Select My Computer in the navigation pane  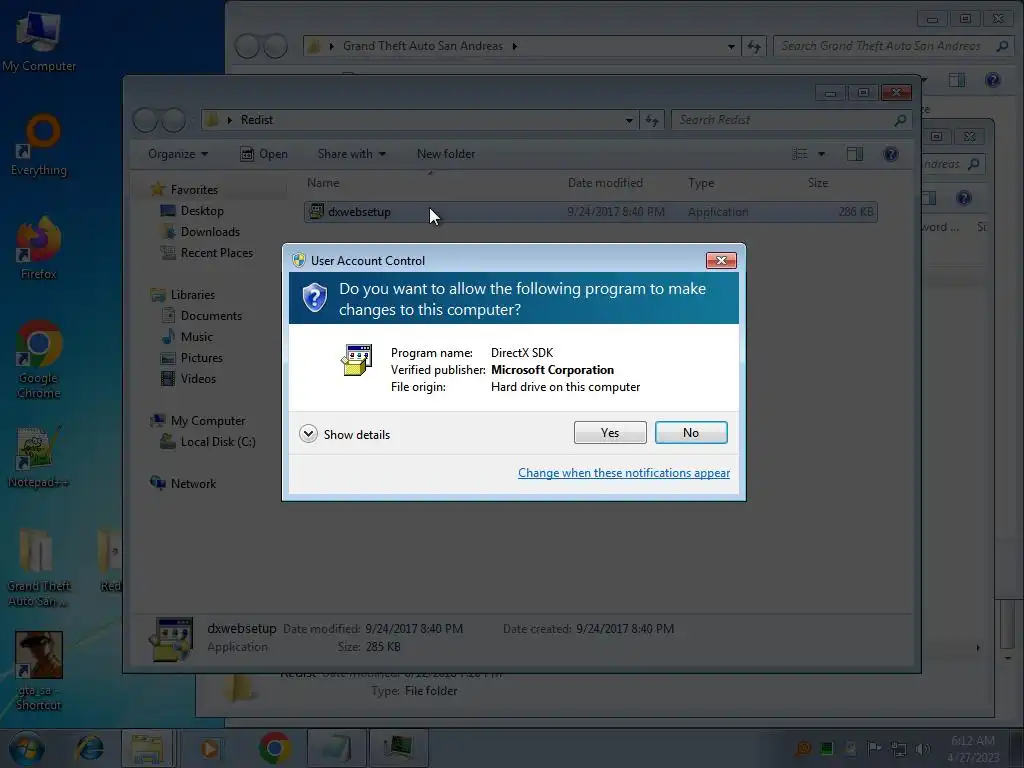pyautogui.click(x=208, y=421)
